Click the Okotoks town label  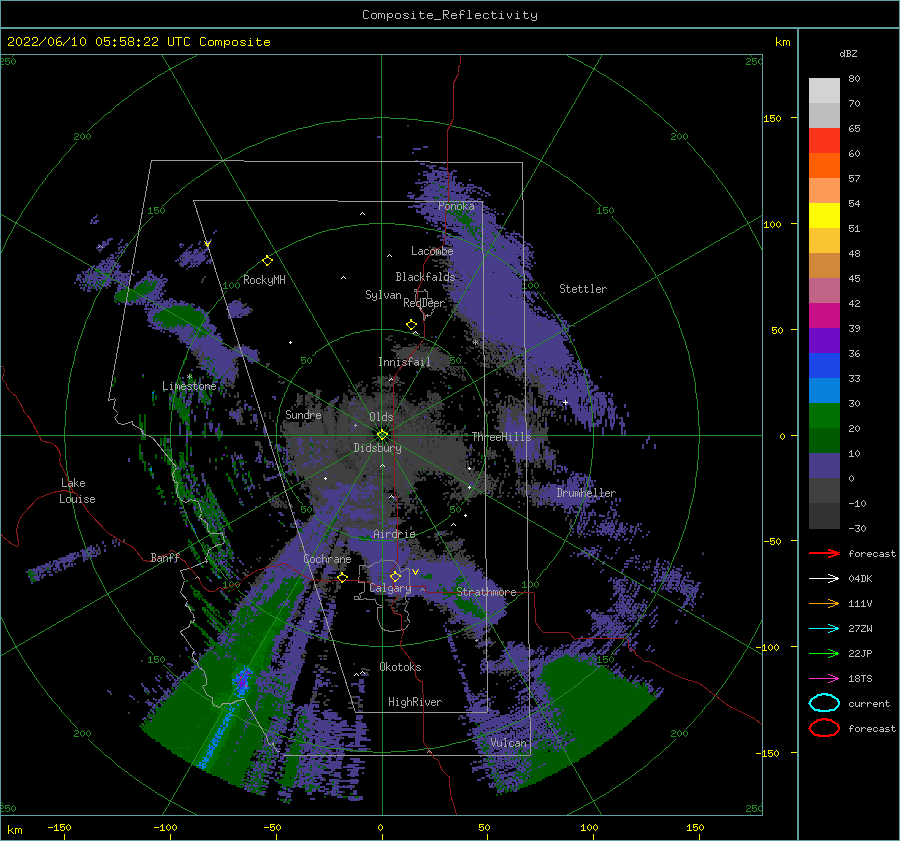400,667
